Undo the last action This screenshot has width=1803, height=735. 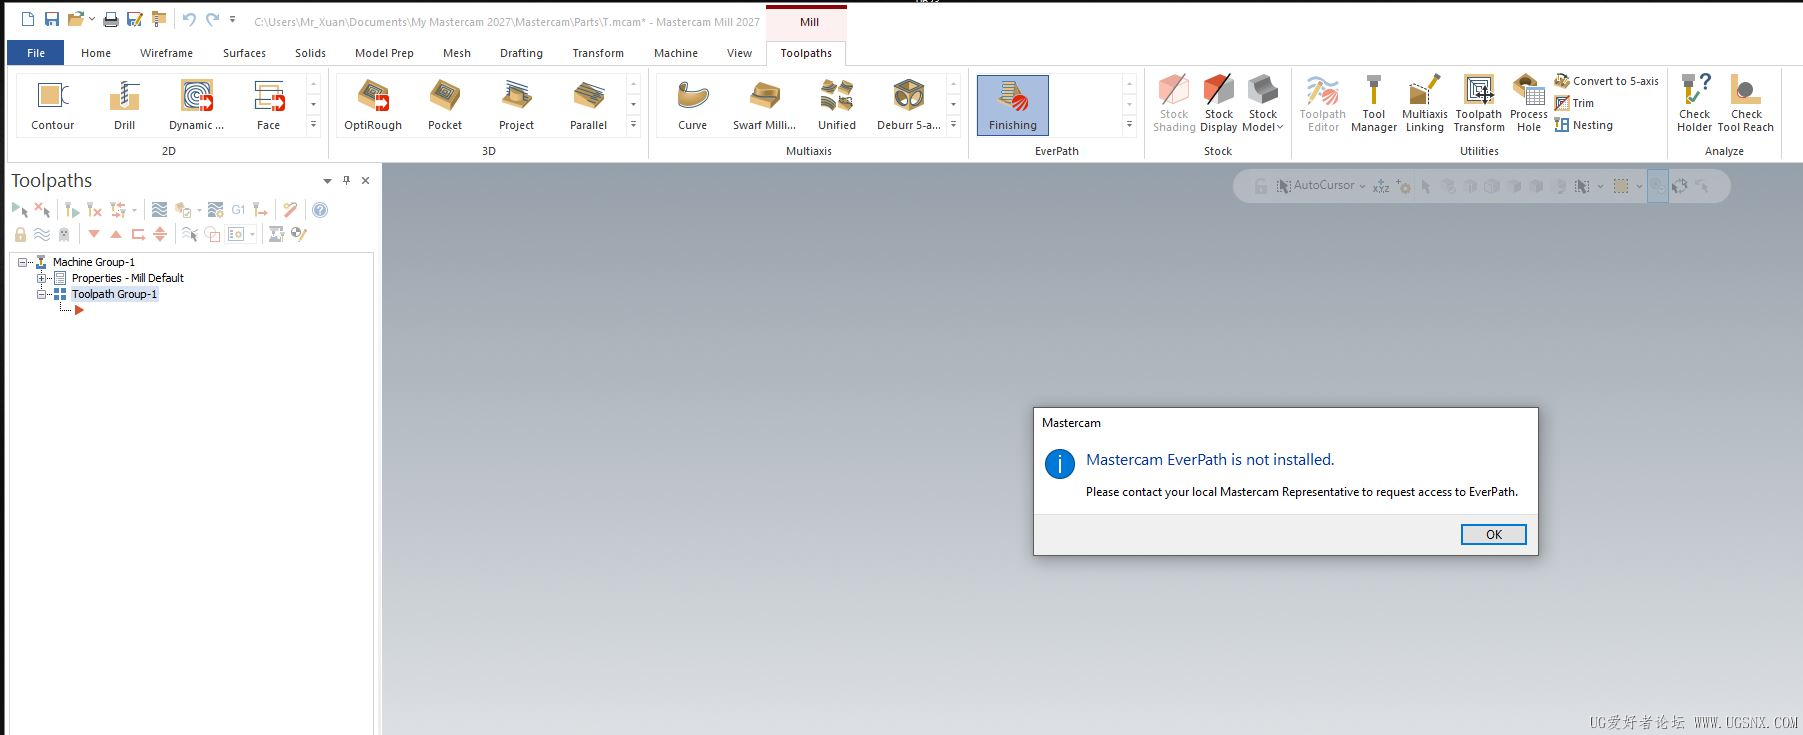(x=189, y=19)
